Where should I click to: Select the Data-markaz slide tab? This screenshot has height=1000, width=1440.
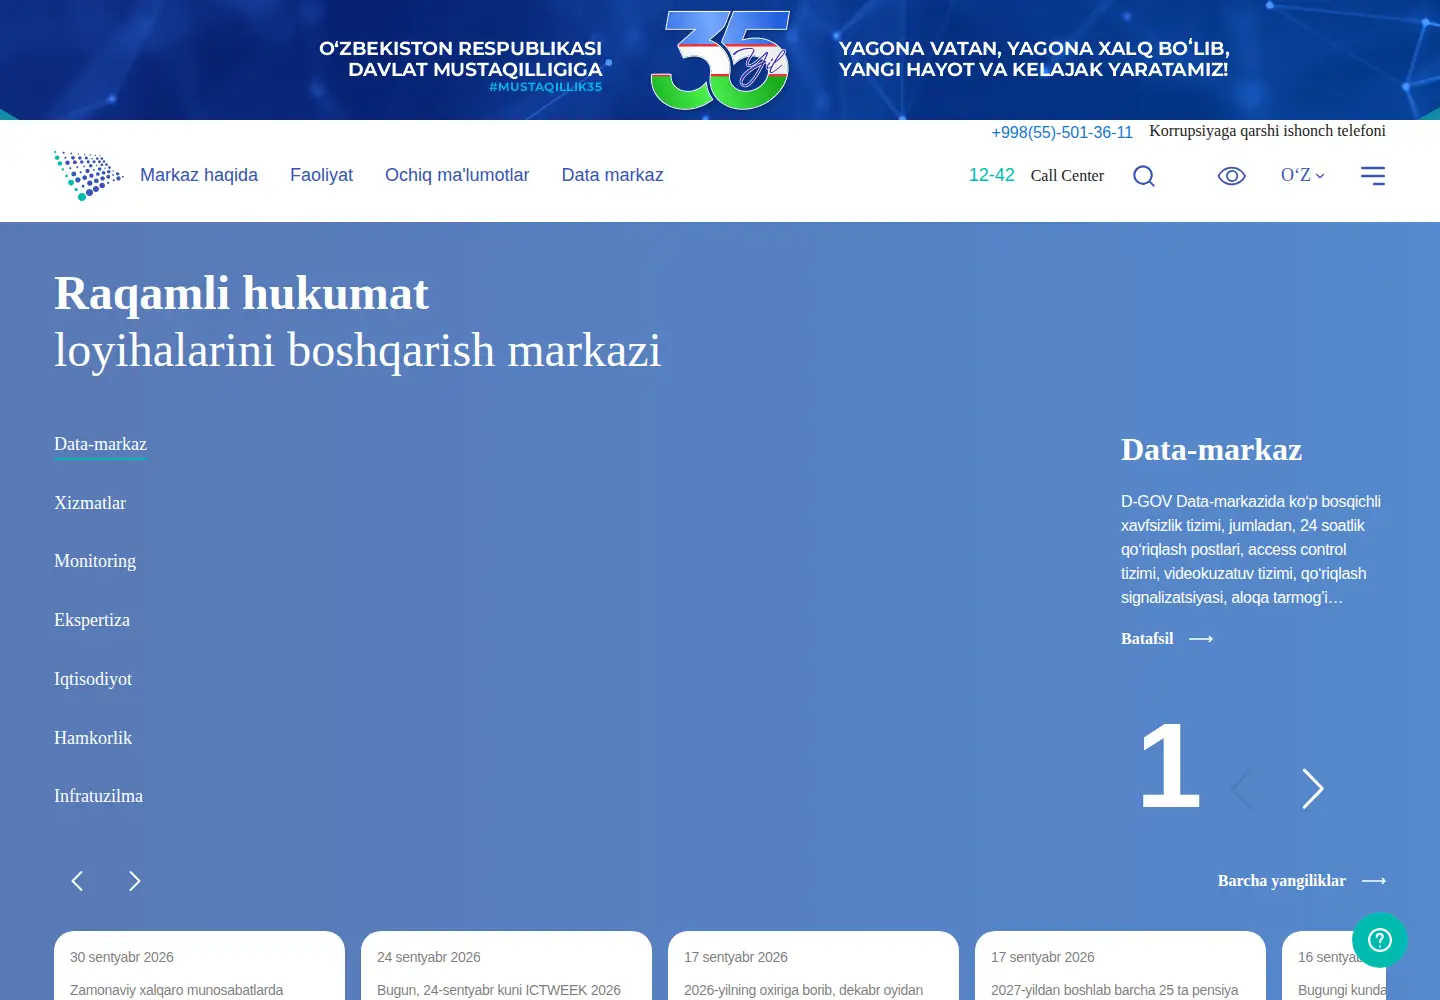pos(100,444)
